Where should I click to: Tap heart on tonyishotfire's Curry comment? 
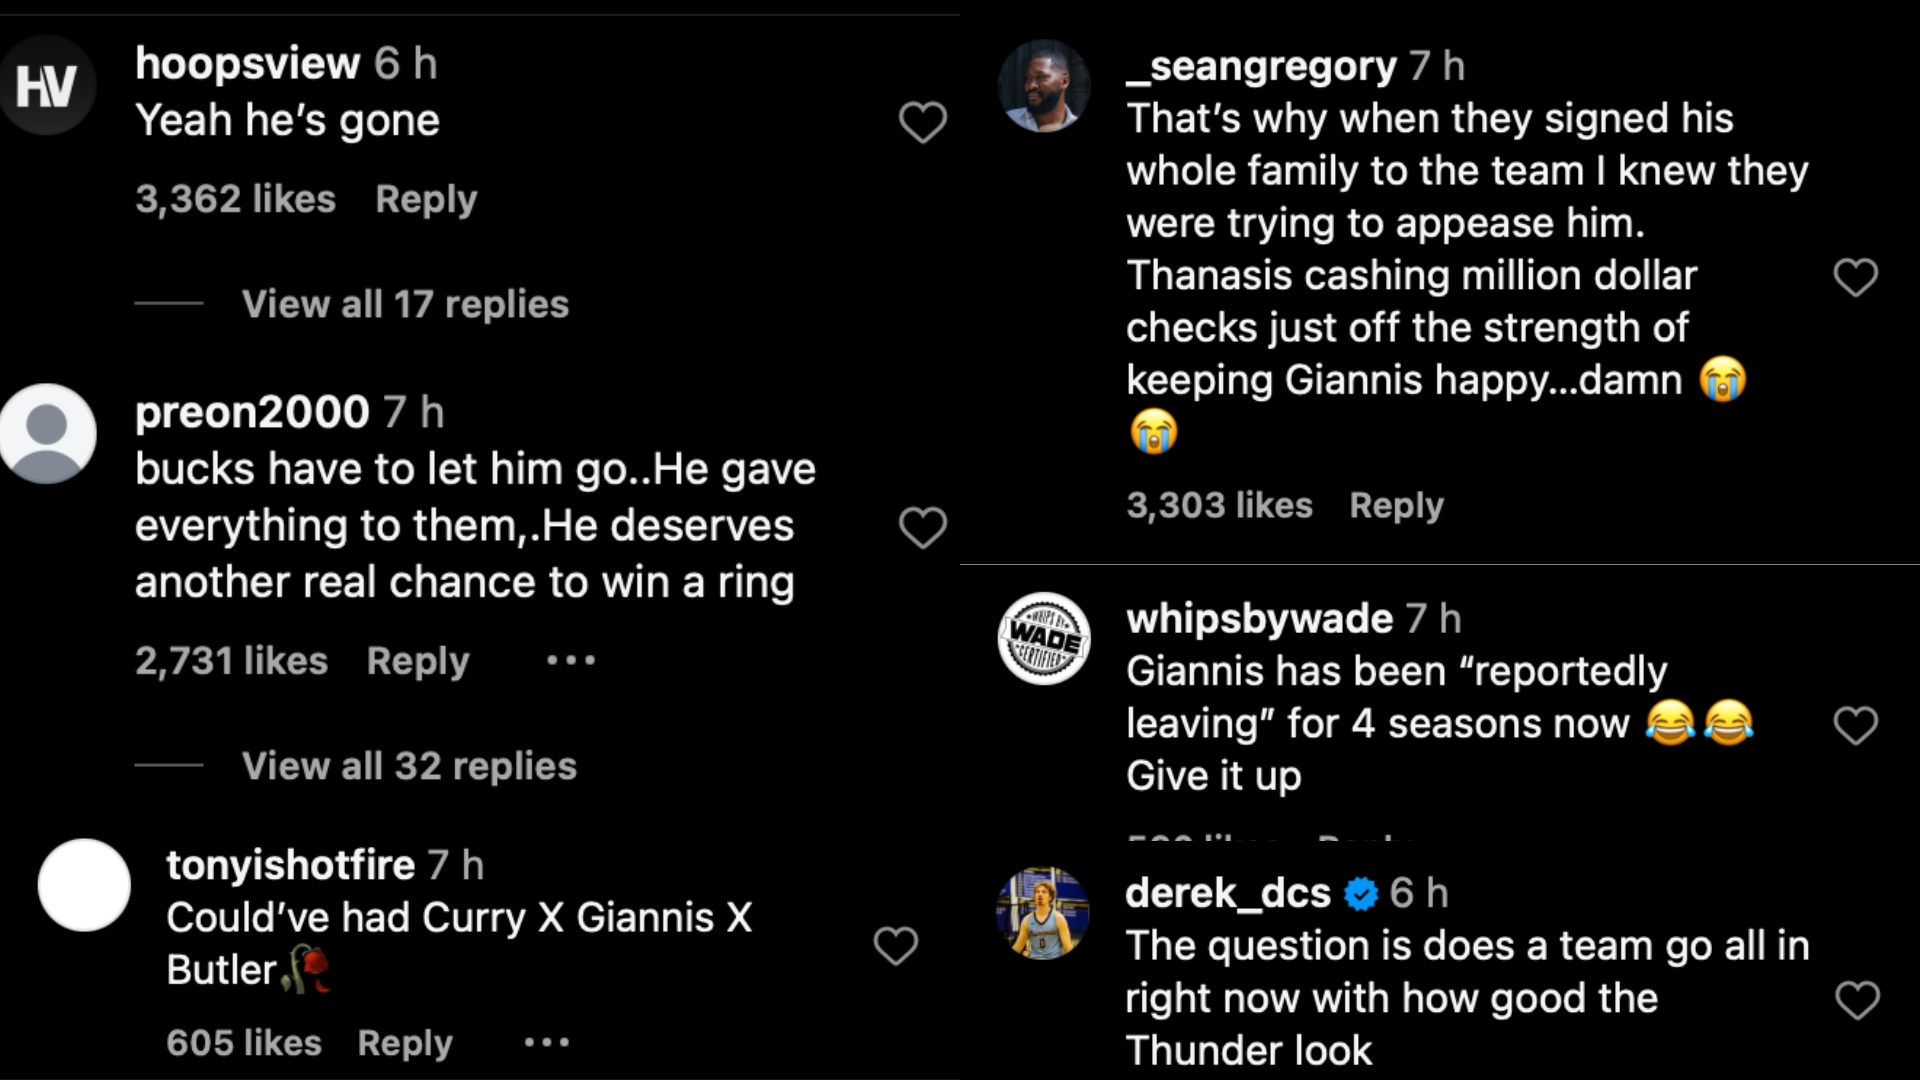pos(895,945)
